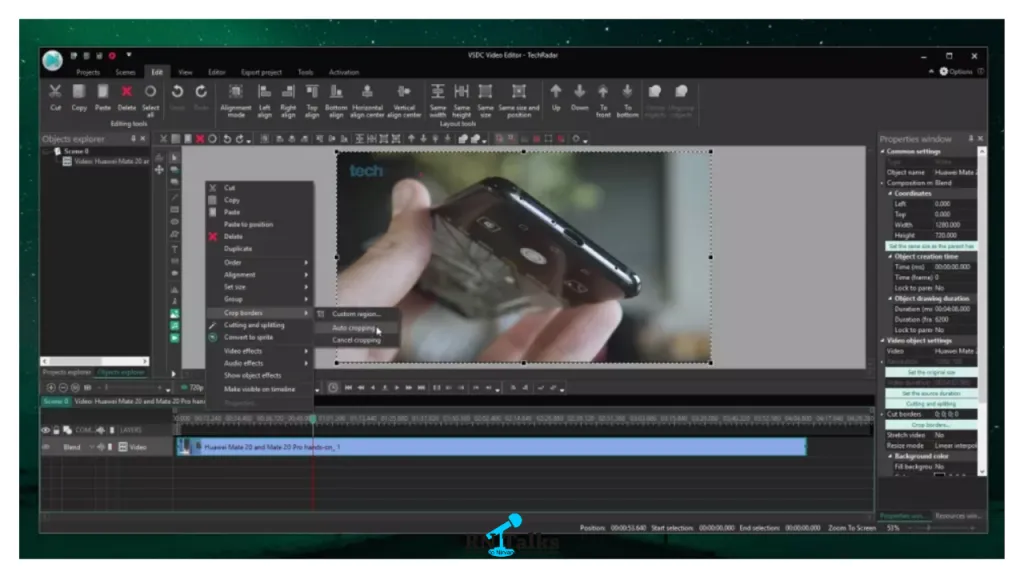Click the green timeline playhead marker

point(313,419)
